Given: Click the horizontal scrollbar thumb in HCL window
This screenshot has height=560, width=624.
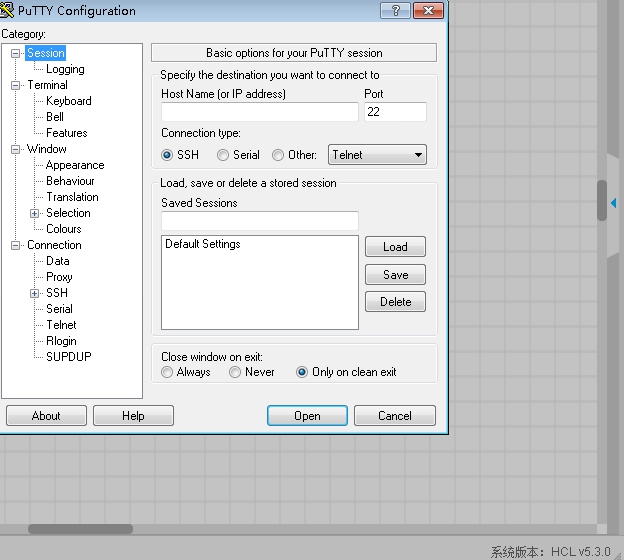Looking at the screenshot, I should coord(80,529).
